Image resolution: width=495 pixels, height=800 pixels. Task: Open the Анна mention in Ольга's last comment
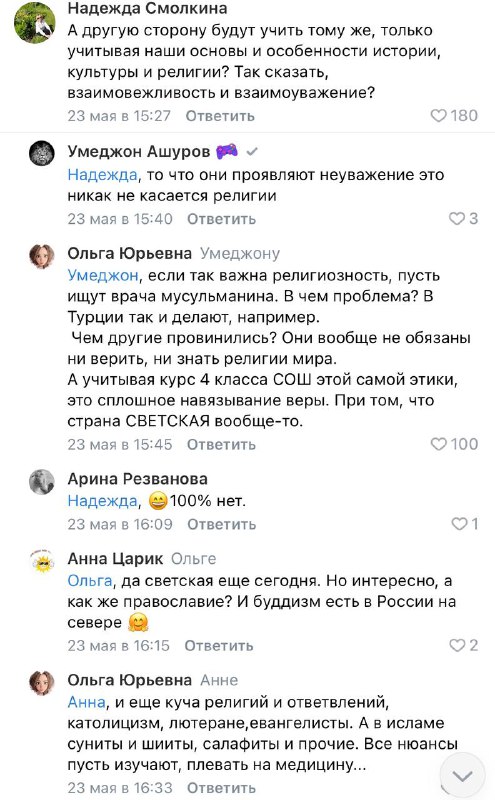click(x=86, y=702)
